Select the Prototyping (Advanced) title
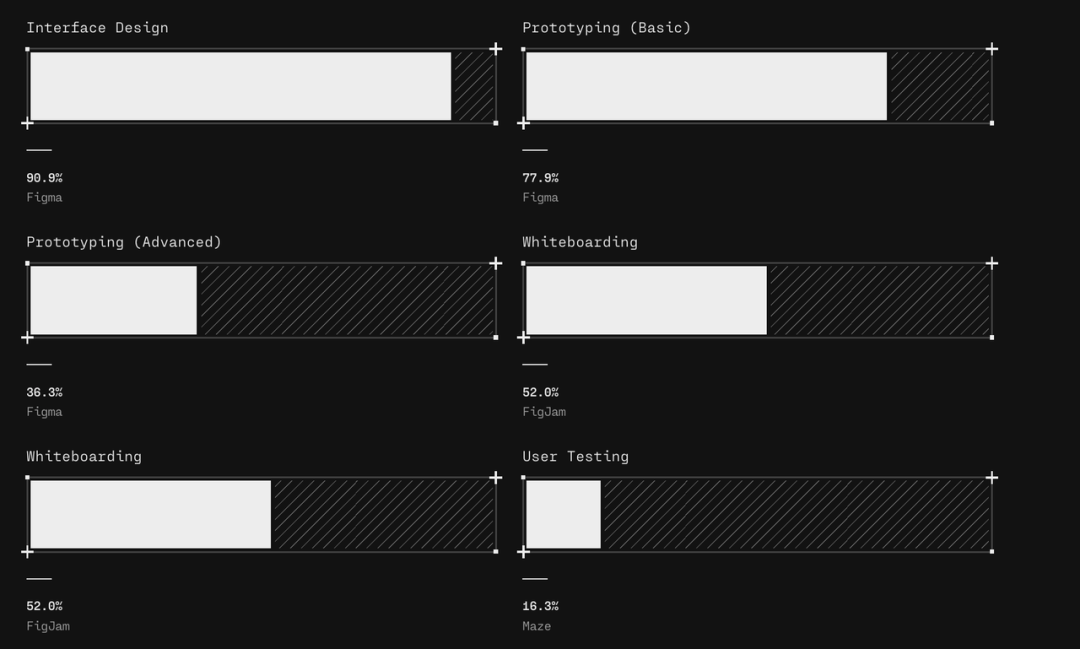This screenshot has height=649, width=1080. pos(124,242)
